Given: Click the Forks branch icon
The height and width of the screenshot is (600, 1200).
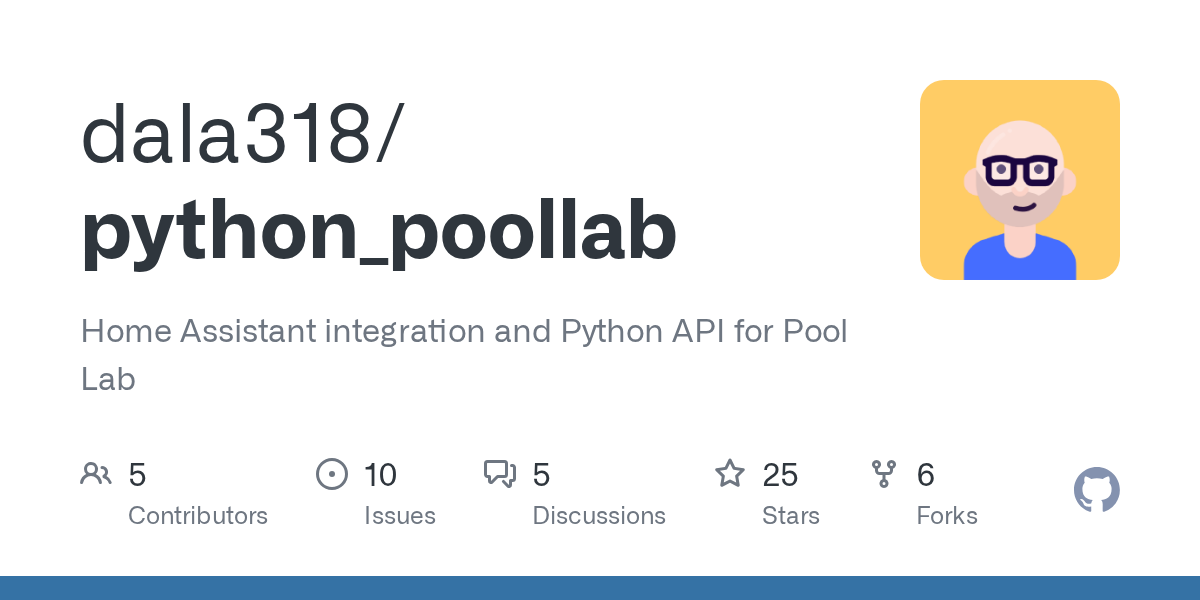Looking at the screenshot, I should pos(884,474).
